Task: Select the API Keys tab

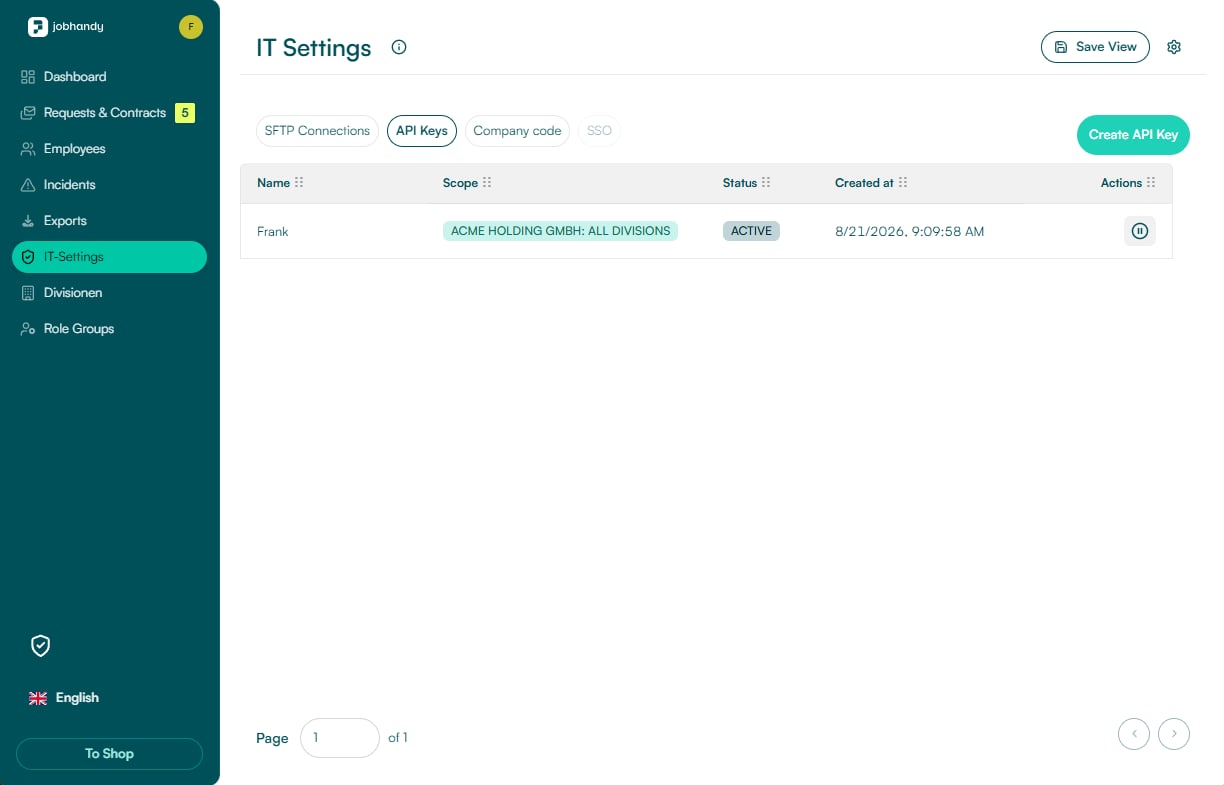Action: pyautogui.click(x=422, y=131)
